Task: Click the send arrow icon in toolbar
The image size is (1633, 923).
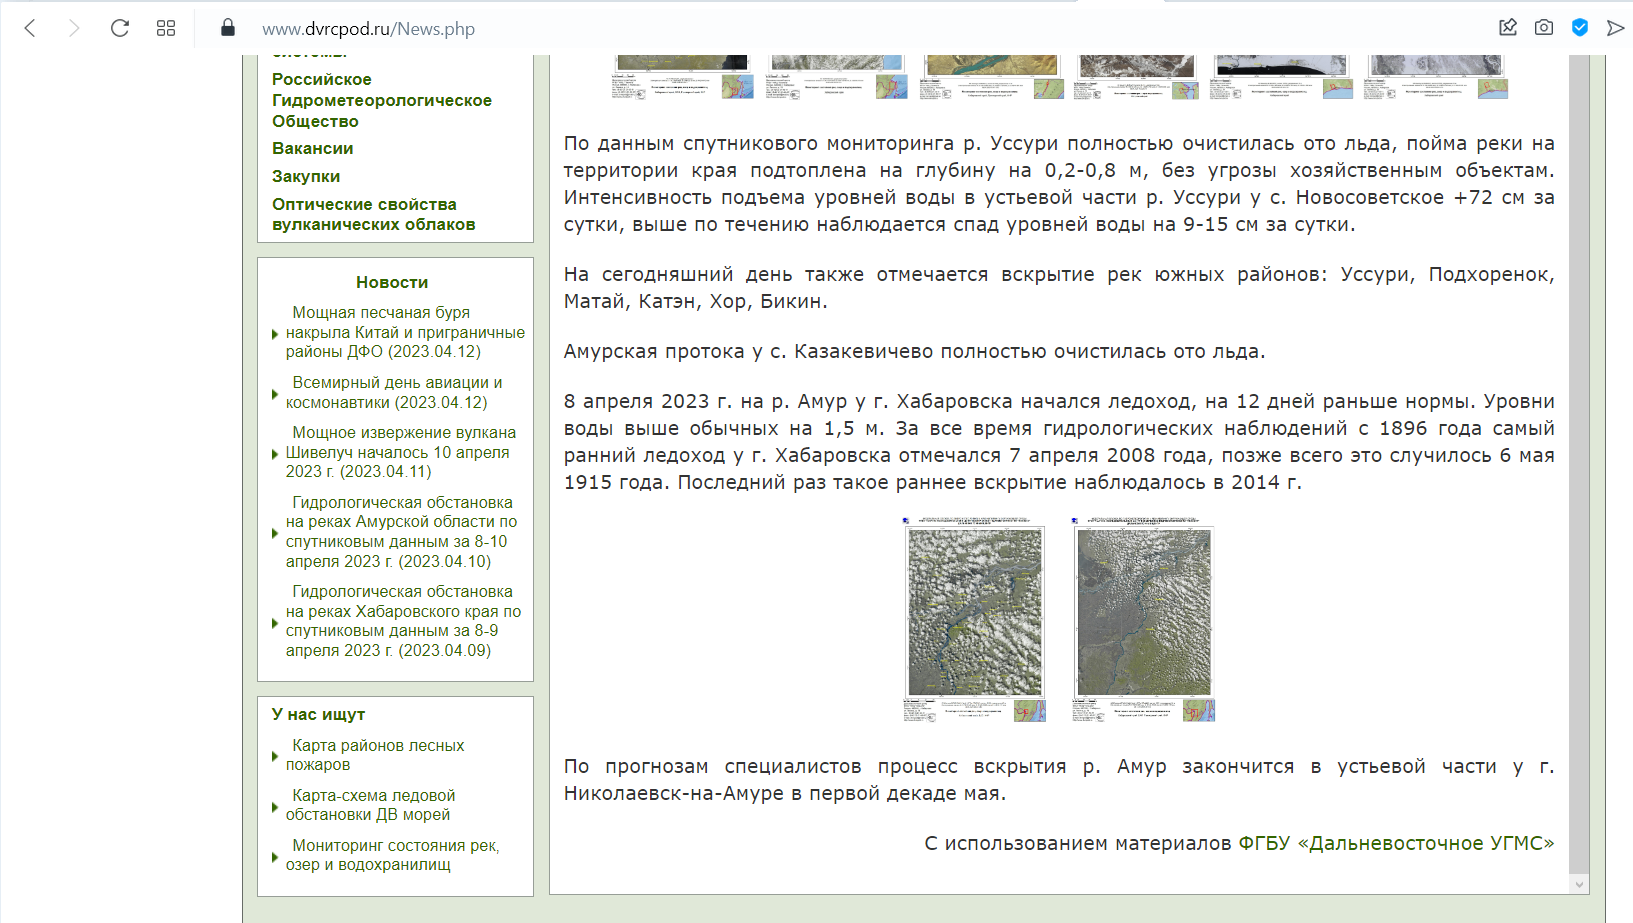Action: (x=1615, y=28)
